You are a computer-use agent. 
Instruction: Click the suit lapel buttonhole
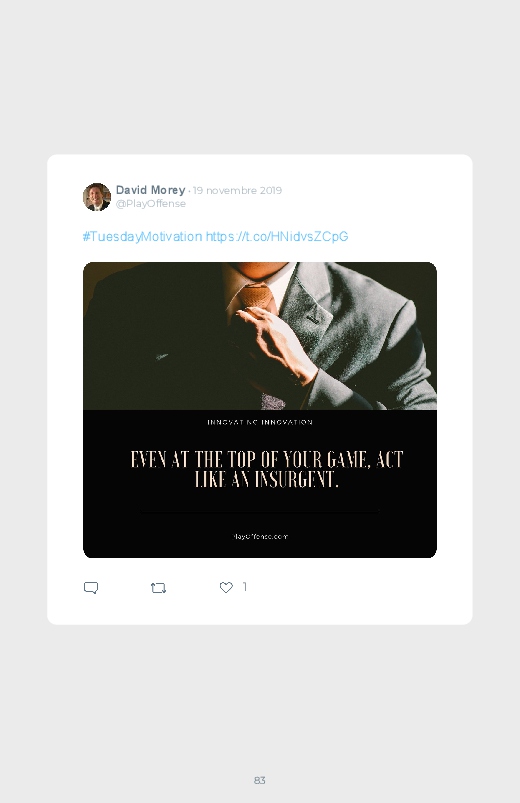(x=313, y=319)
